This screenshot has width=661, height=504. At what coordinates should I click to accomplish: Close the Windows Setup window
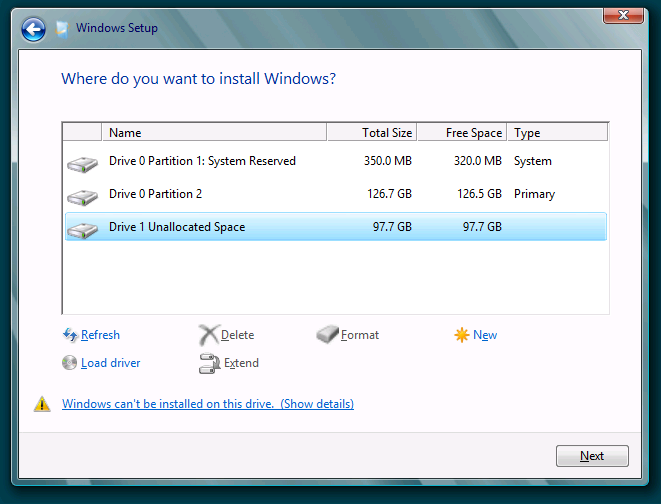click(x=623, y=14)
